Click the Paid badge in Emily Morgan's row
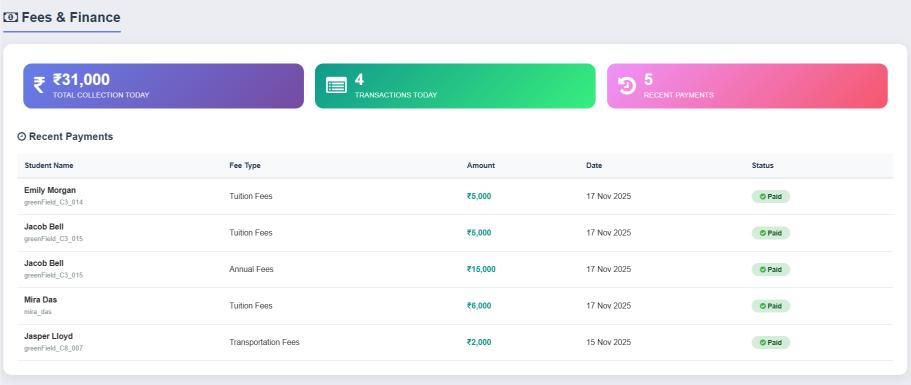 (770, 196)
